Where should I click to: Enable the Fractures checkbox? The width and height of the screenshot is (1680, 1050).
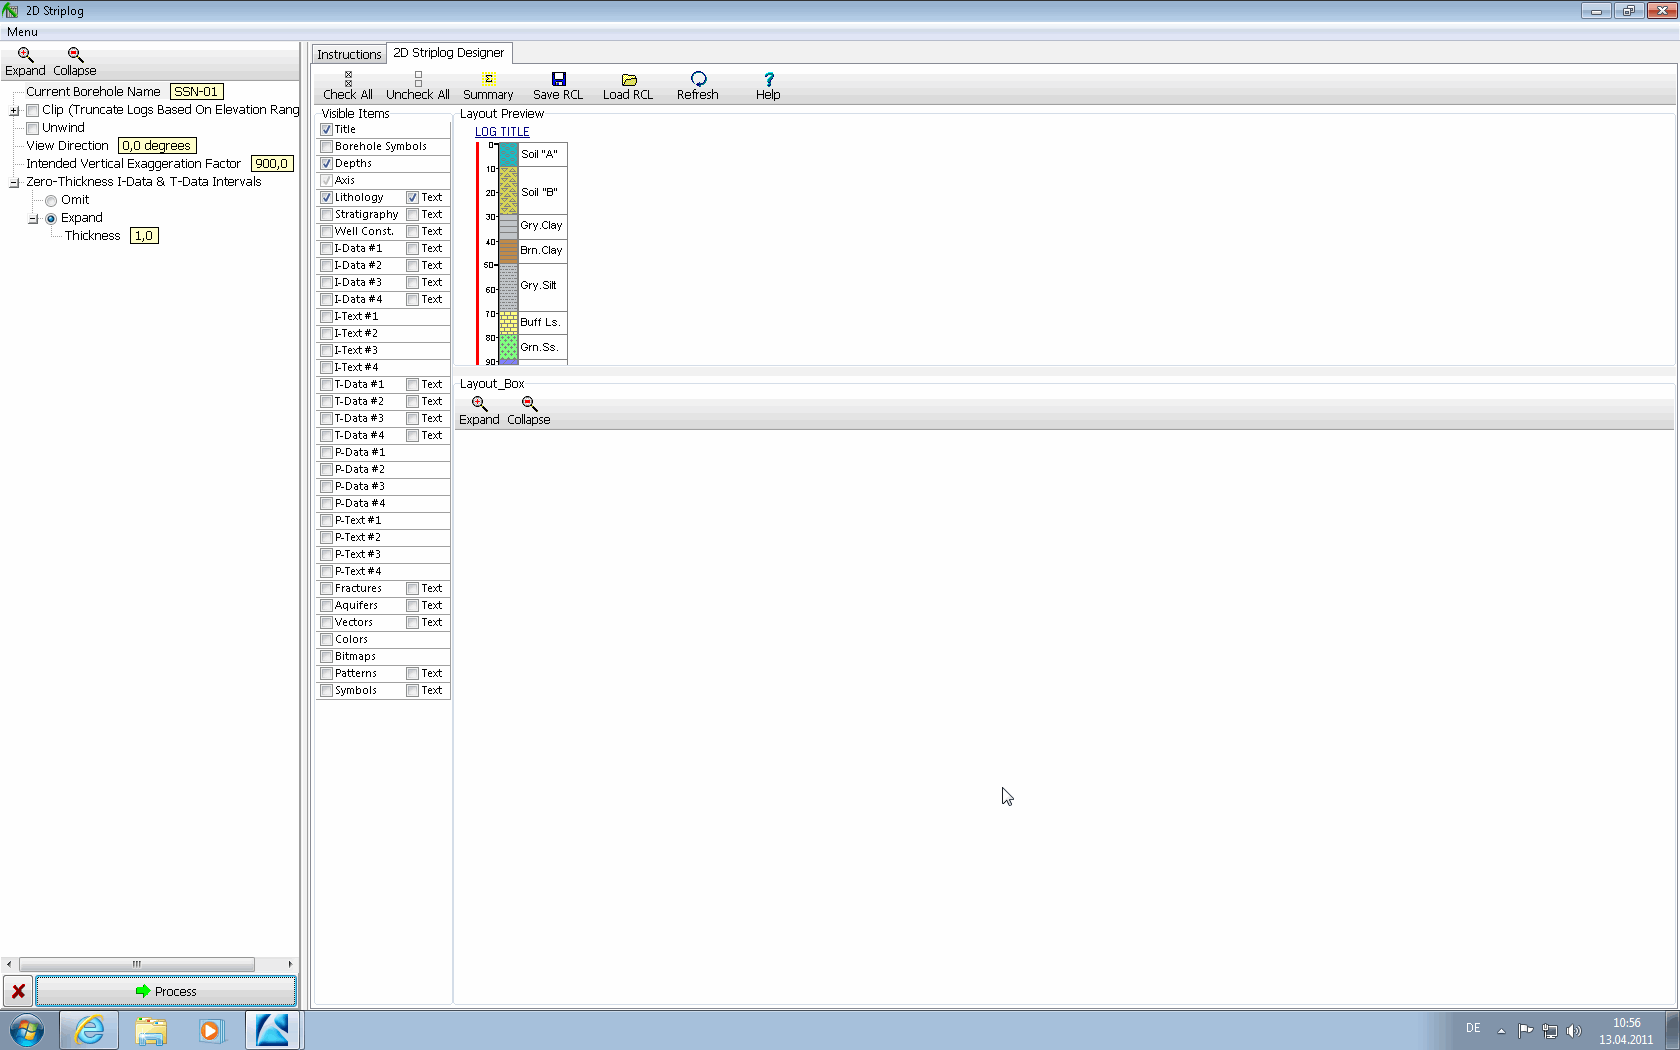click(326, 588)
